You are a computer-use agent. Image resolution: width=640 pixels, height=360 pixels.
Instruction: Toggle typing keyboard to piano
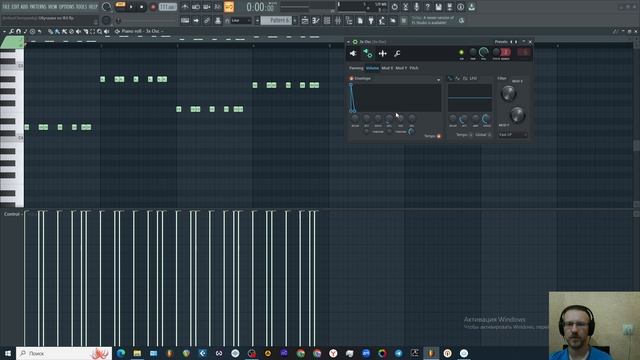coord(185,20)
